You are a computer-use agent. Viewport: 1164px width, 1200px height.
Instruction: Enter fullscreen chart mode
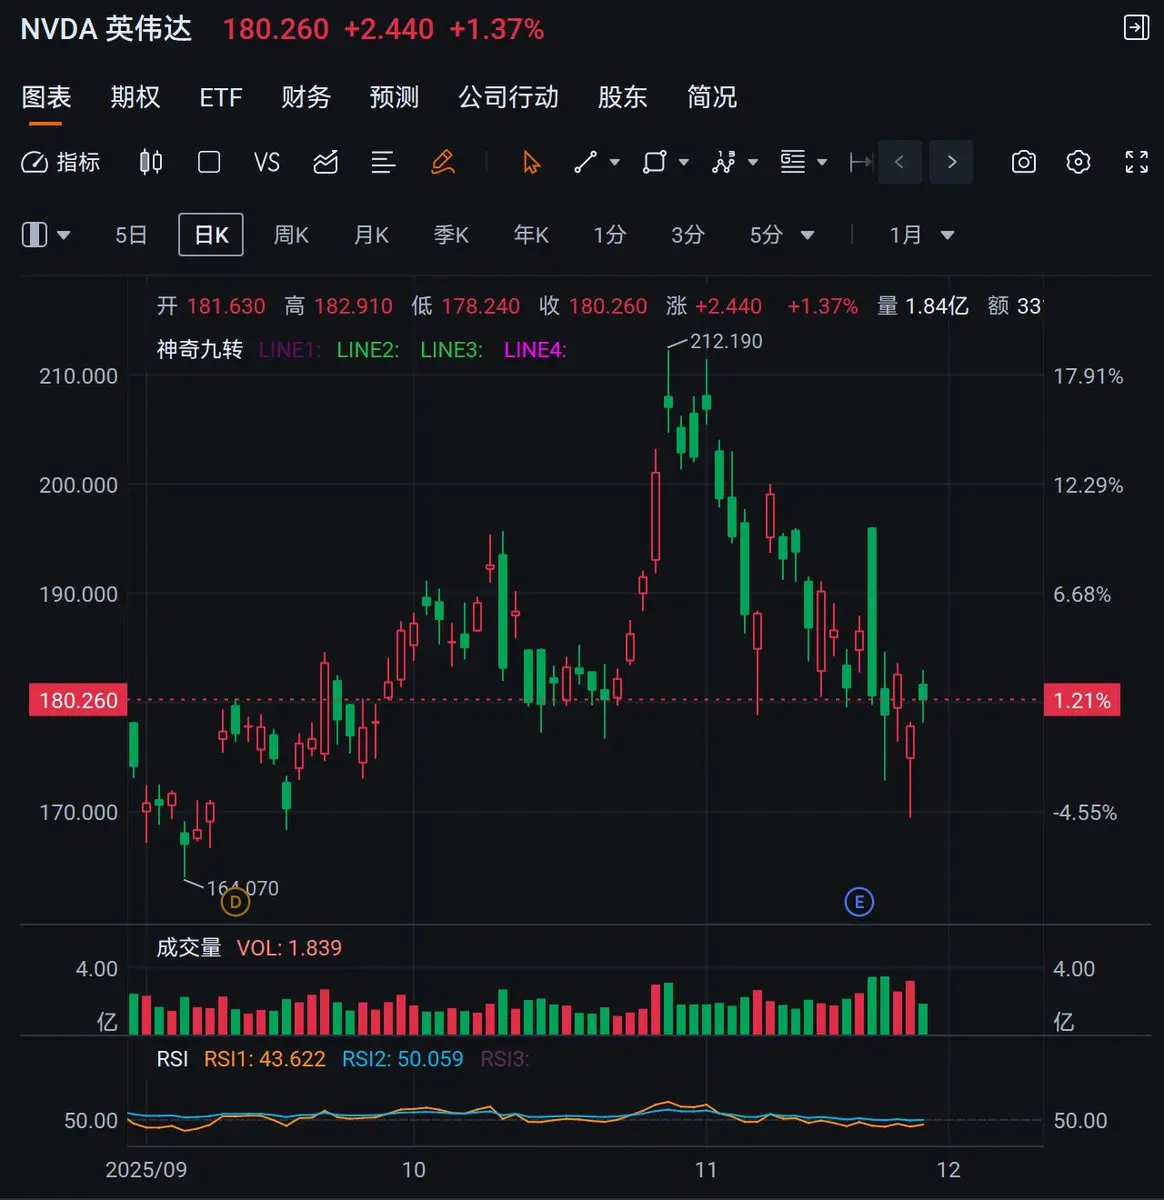pos(1137,162)
